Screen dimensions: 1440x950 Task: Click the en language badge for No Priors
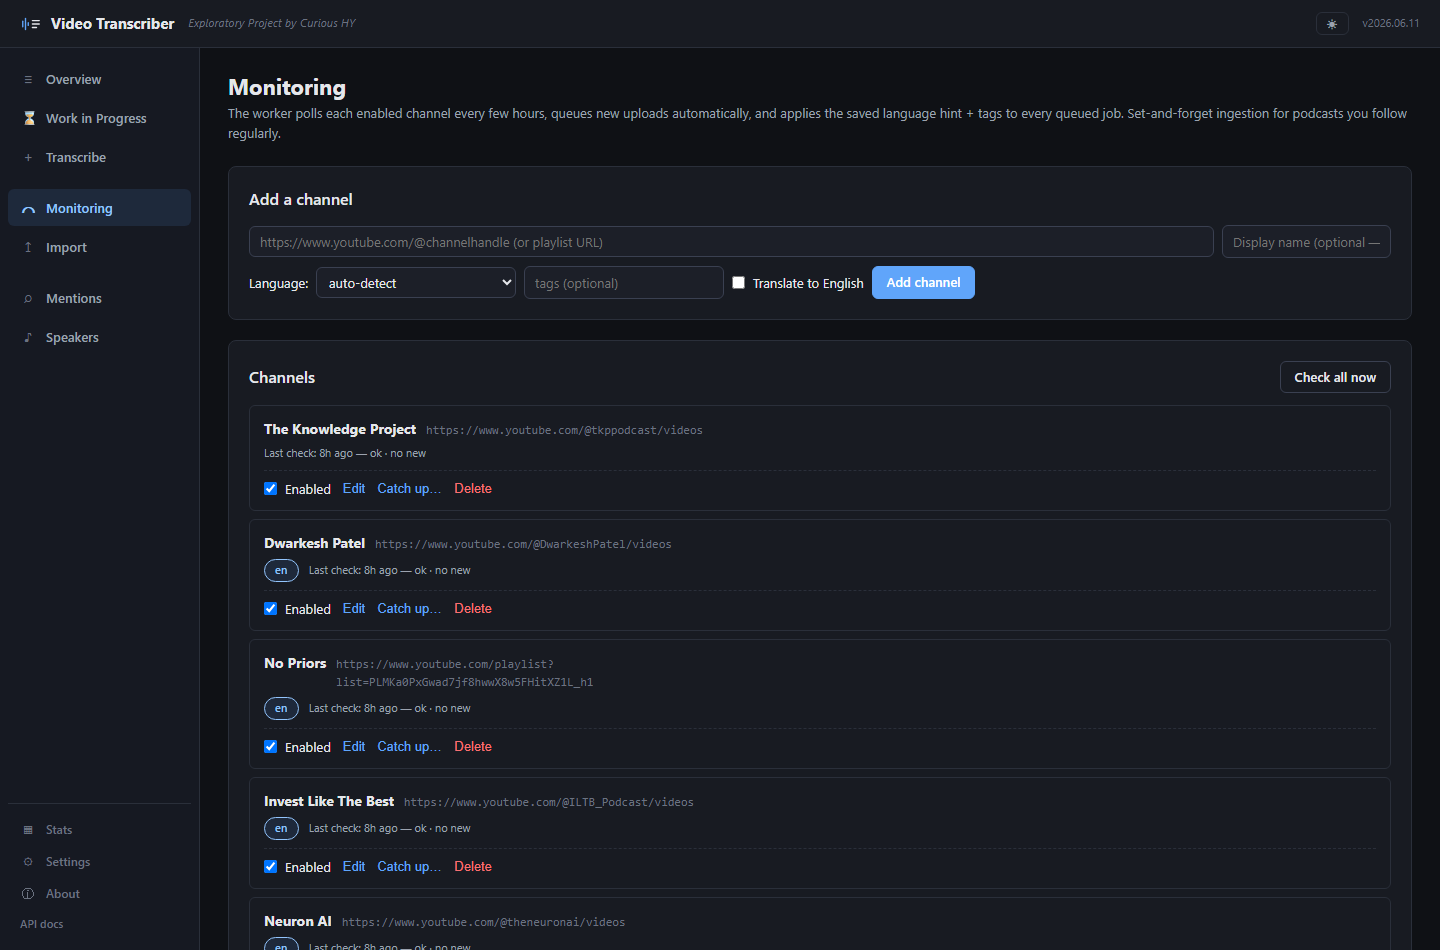coord(281,708)
